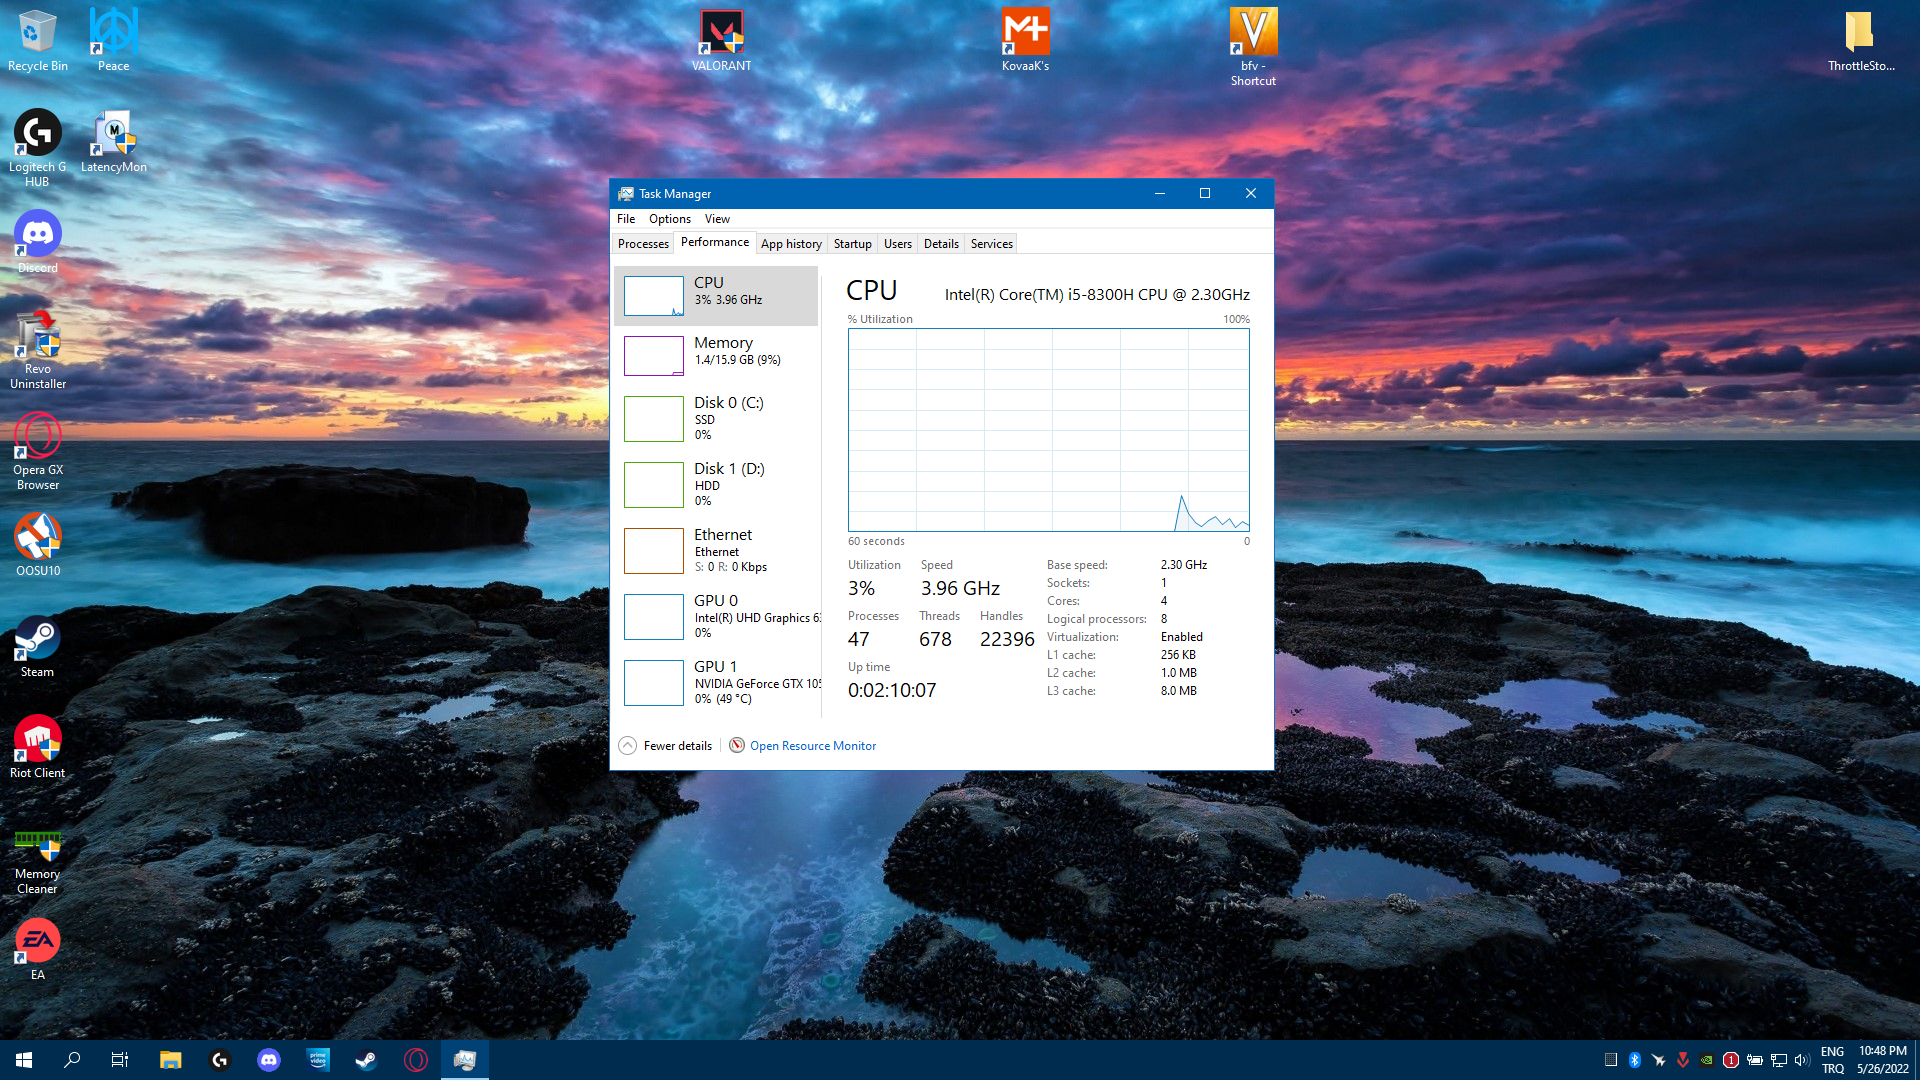Open the KovaaK's desktop icon
The image size is (1920, 1080).
click(x=1025, y=40)
